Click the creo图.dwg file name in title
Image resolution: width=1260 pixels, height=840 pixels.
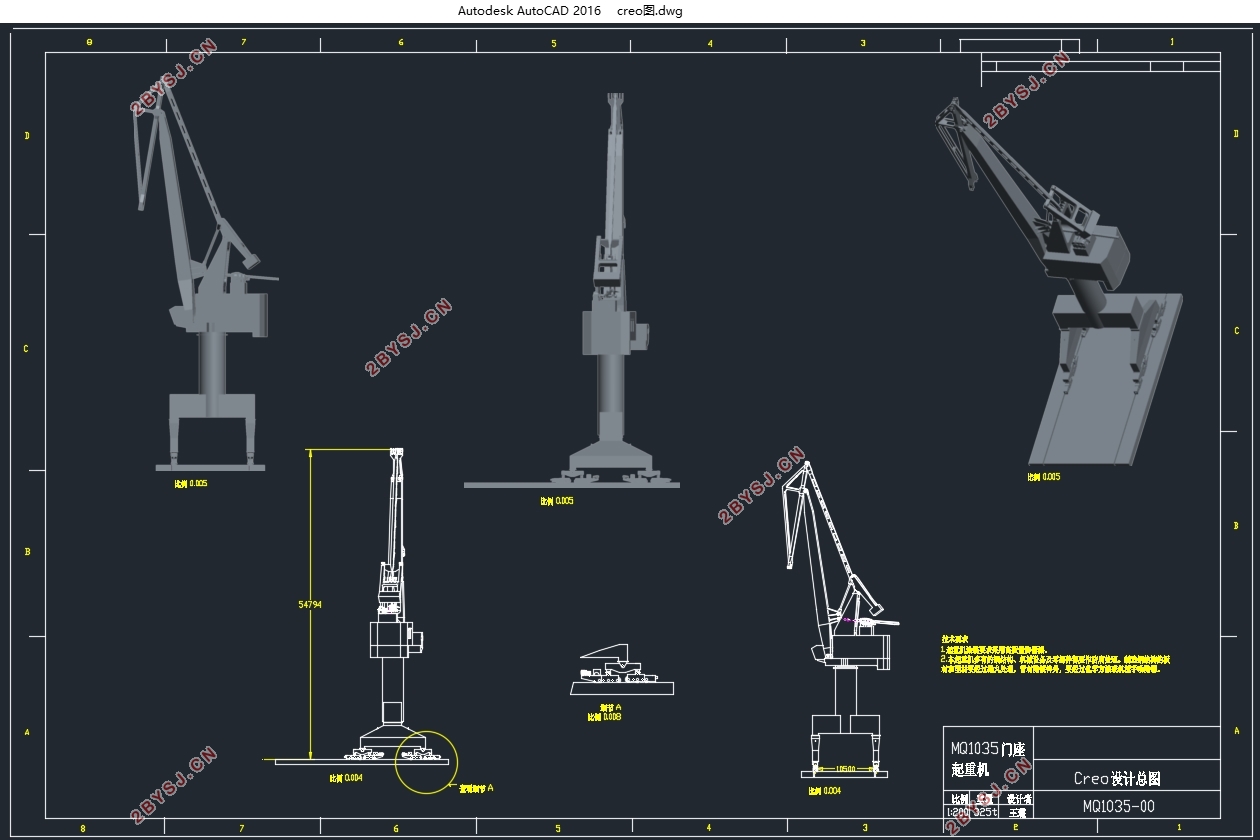pyautogui.click(x=650, y=11)
